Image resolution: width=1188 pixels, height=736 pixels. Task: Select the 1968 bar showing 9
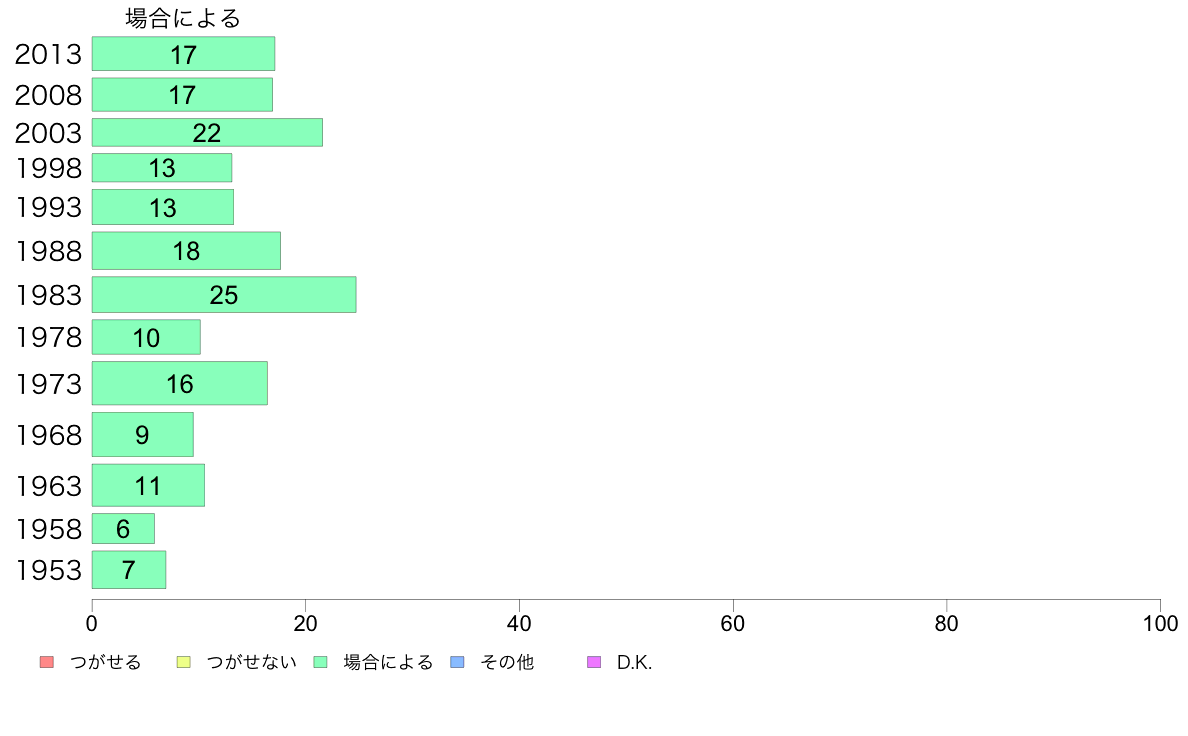(142, 434)
